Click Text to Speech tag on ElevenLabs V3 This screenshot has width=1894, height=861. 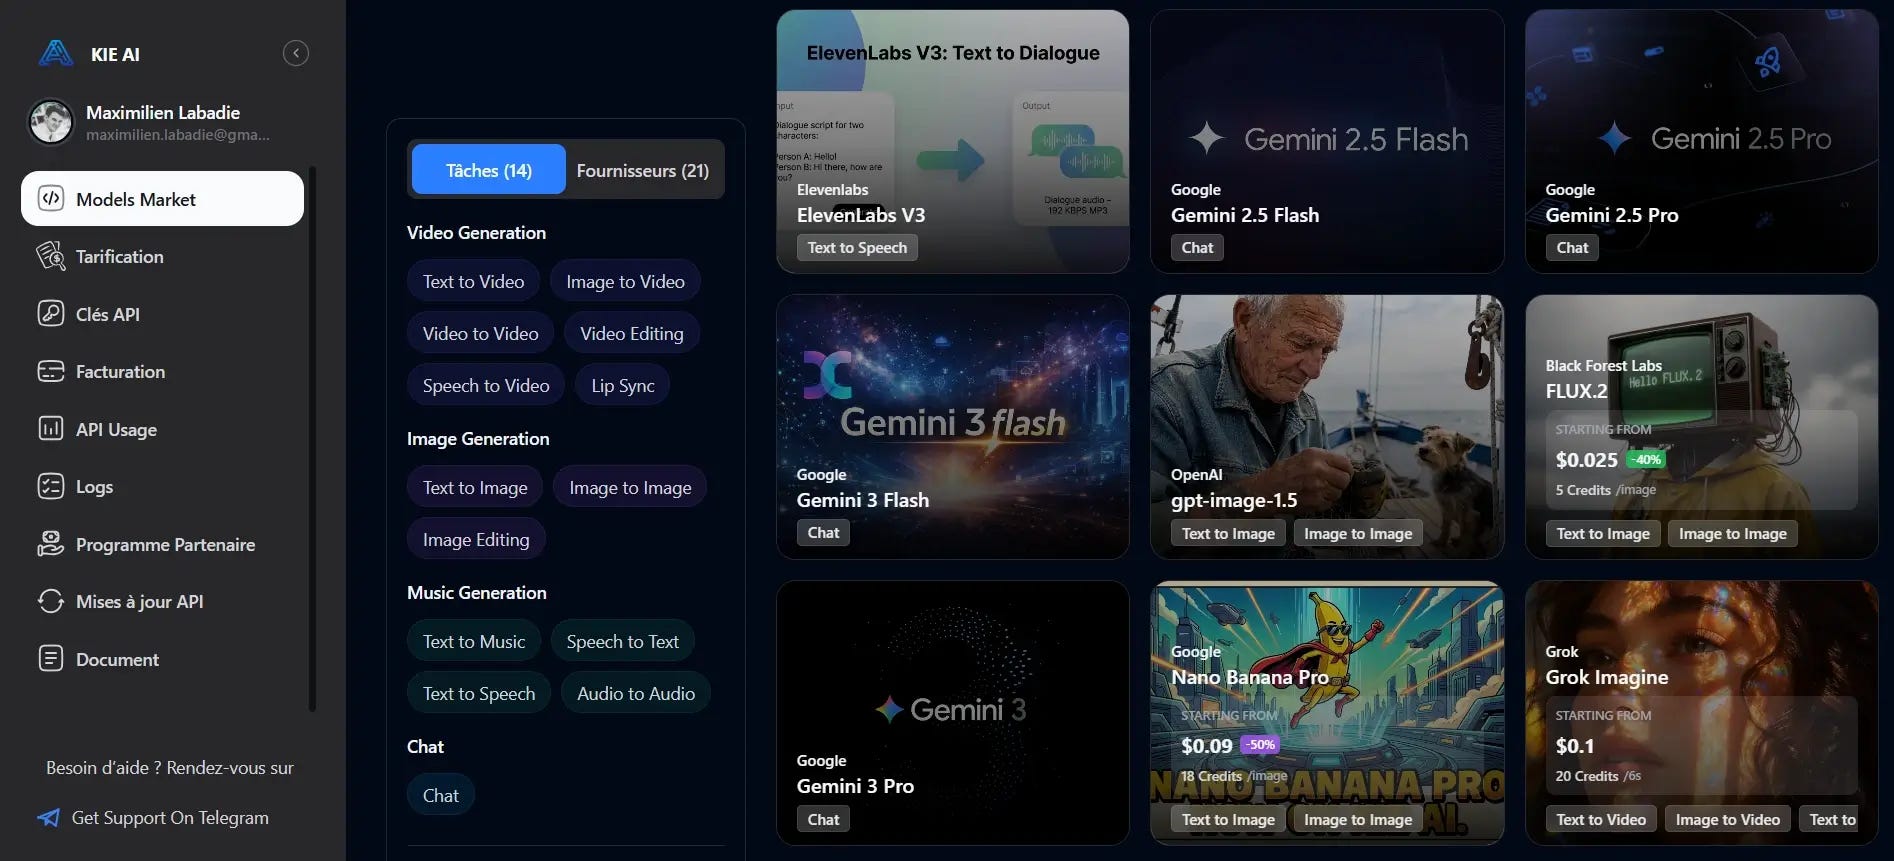[x=857, y=247]
